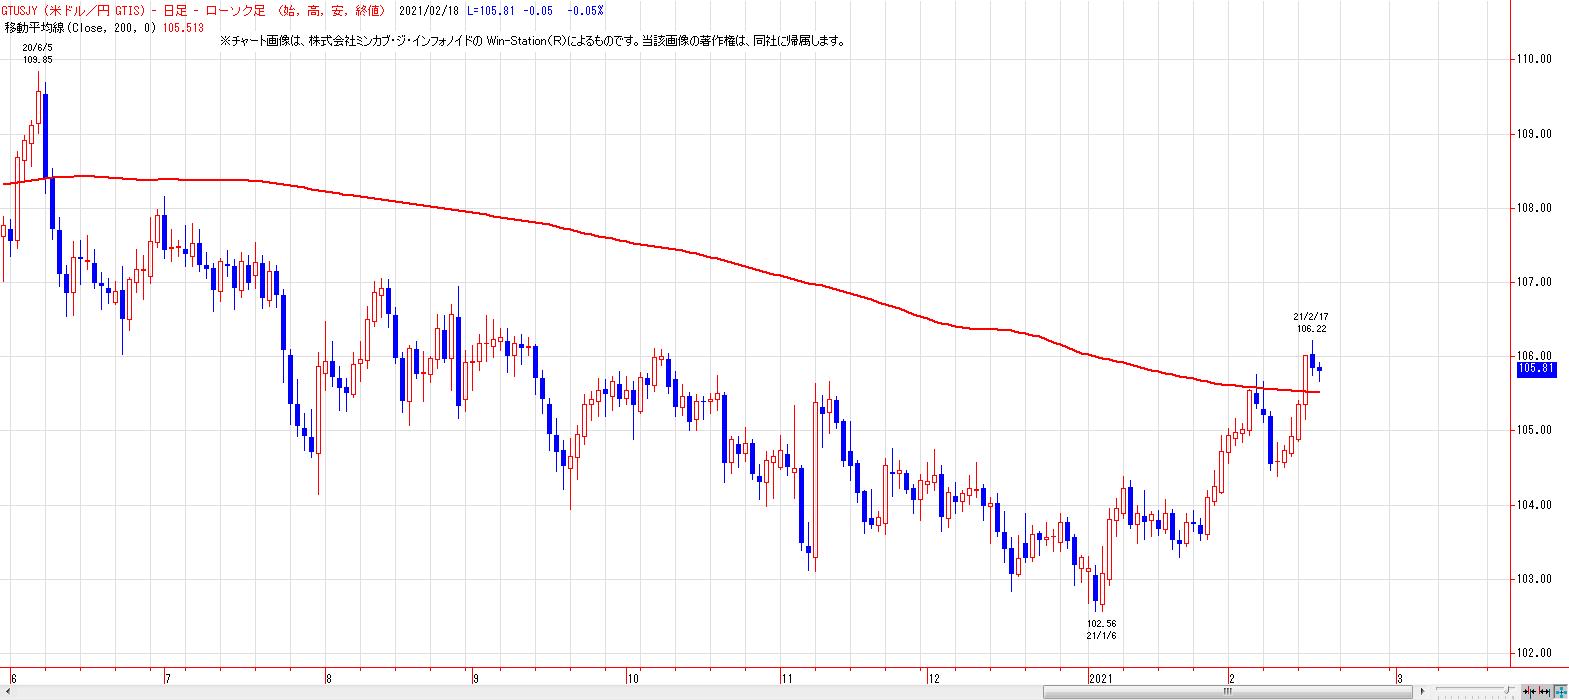Click the 21/2/17 106.22 high label
The height and width of the screenshot is (700, 1569).
point(1310,322)
